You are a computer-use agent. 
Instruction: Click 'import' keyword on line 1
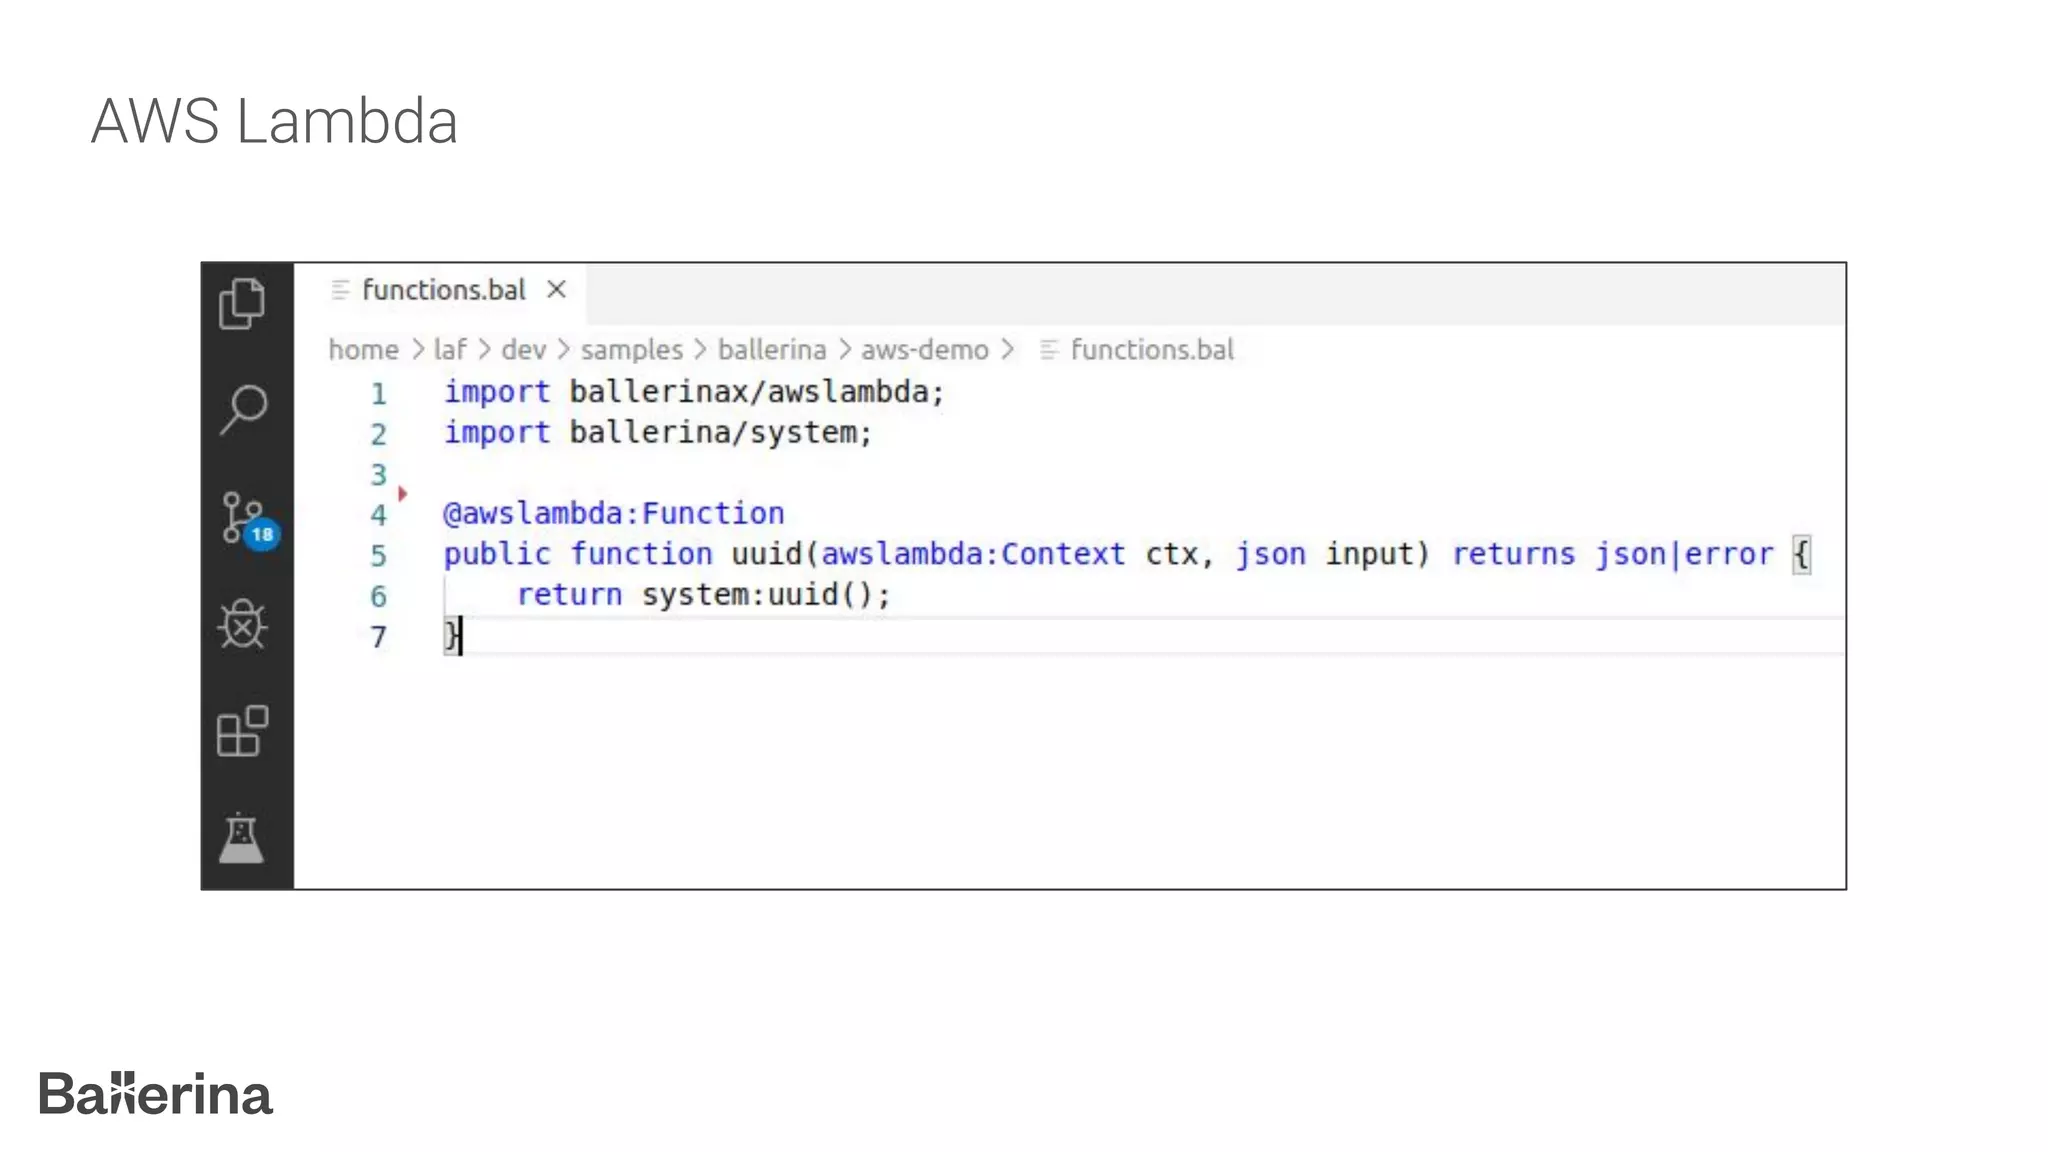[497, 392]
